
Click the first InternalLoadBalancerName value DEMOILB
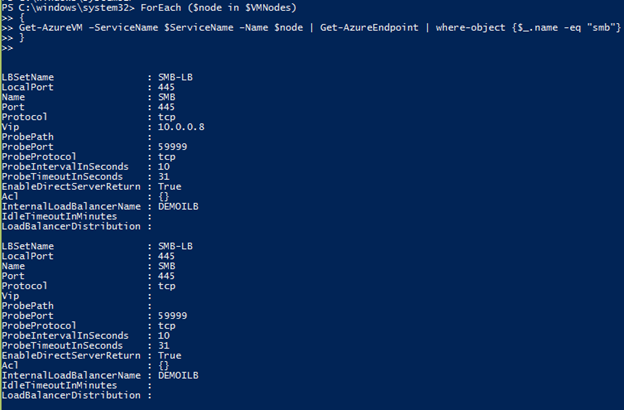pos(180,206)
